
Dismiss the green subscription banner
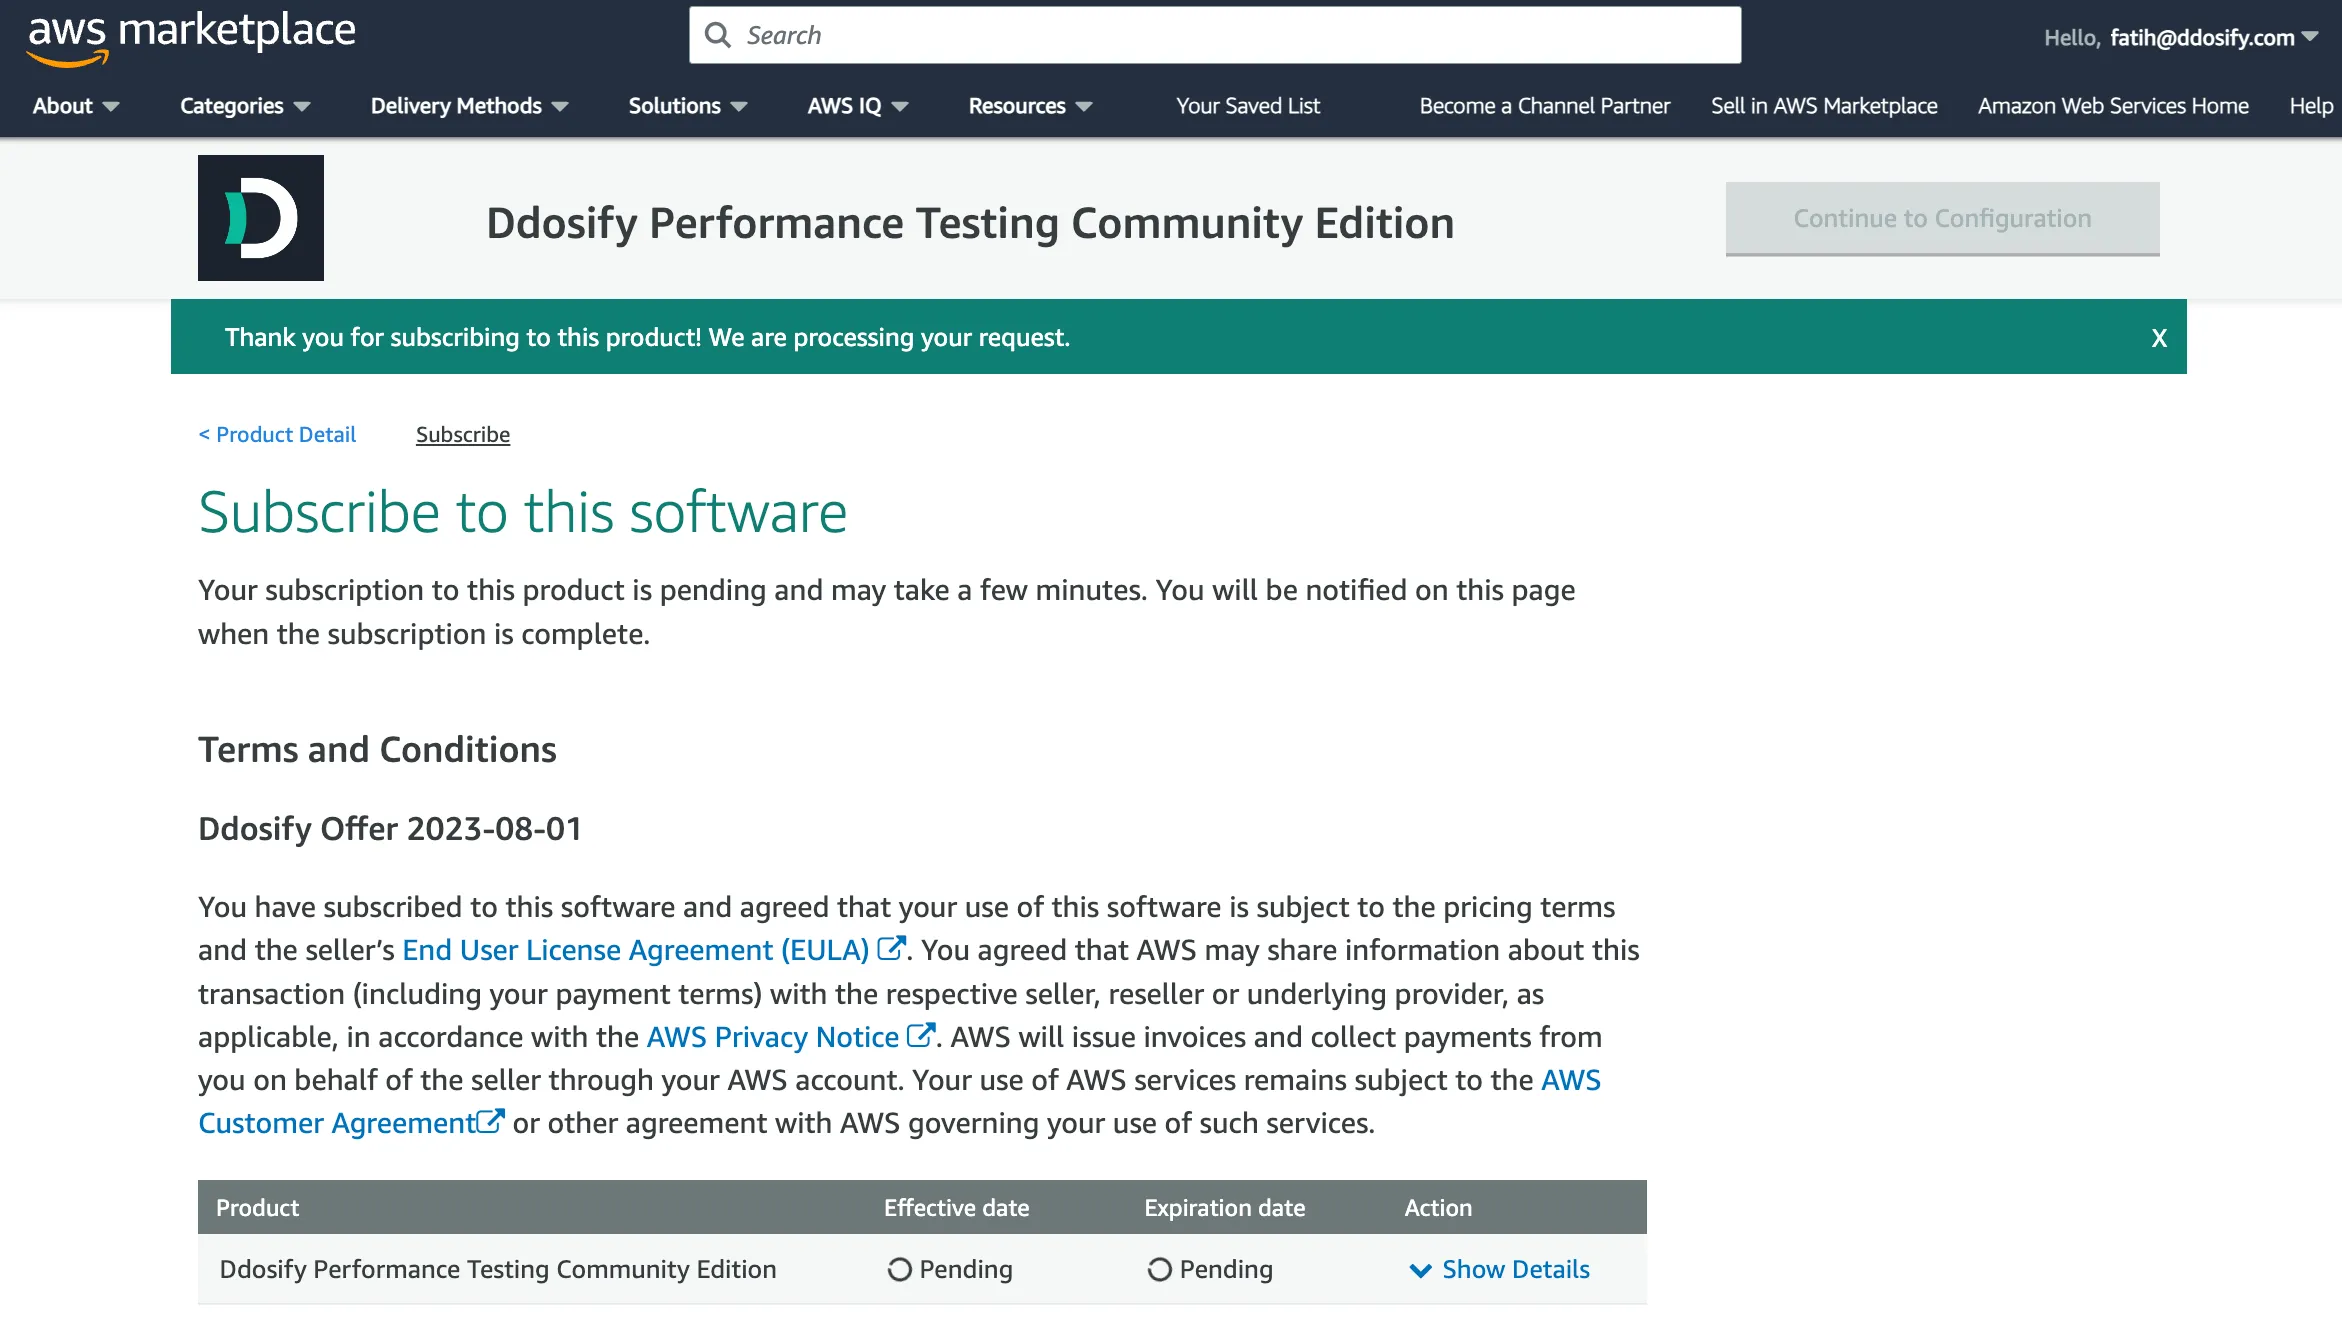[2159, 338]
